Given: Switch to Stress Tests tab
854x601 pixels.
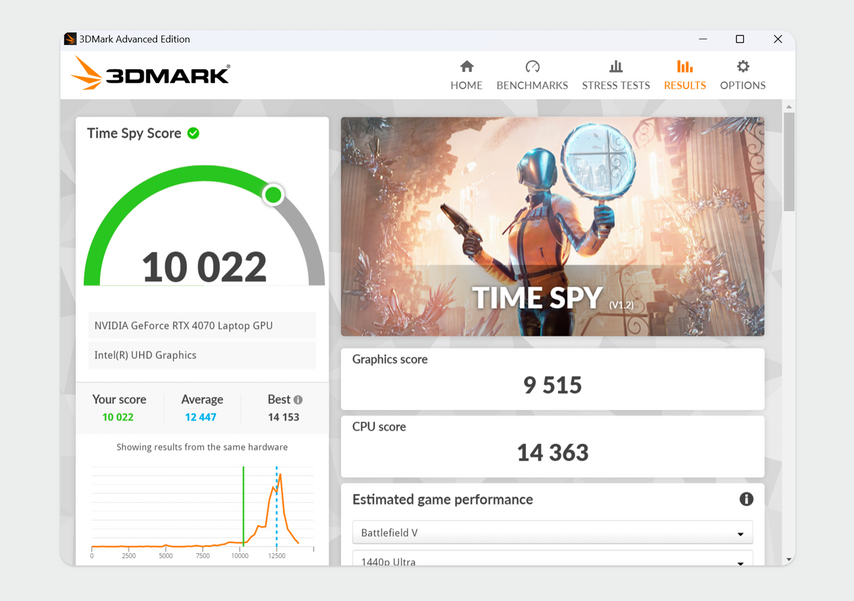Looking at the screenshot, I should pos(616,75).
